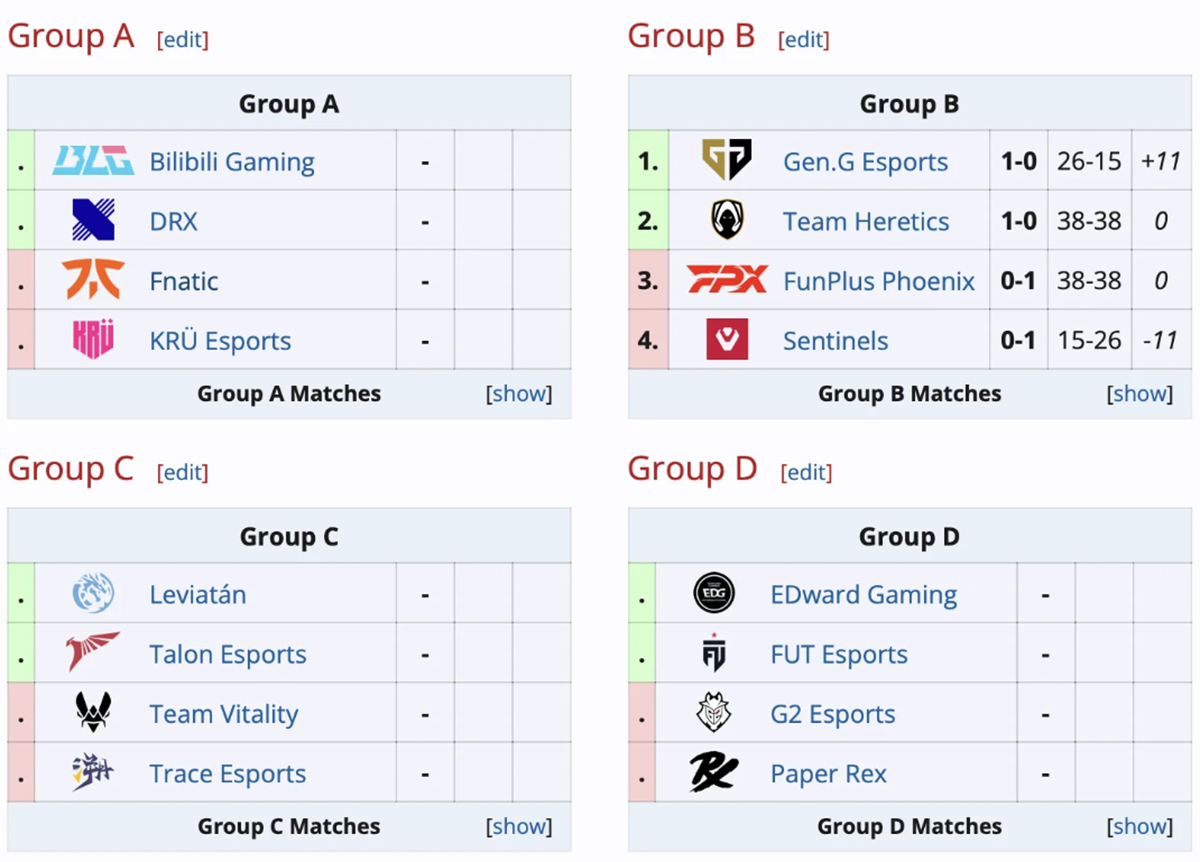Image resolution: width=1200 pixels, height=862 pixels.
Task: Open the Team Heretics team page
Action: [866, 221]
